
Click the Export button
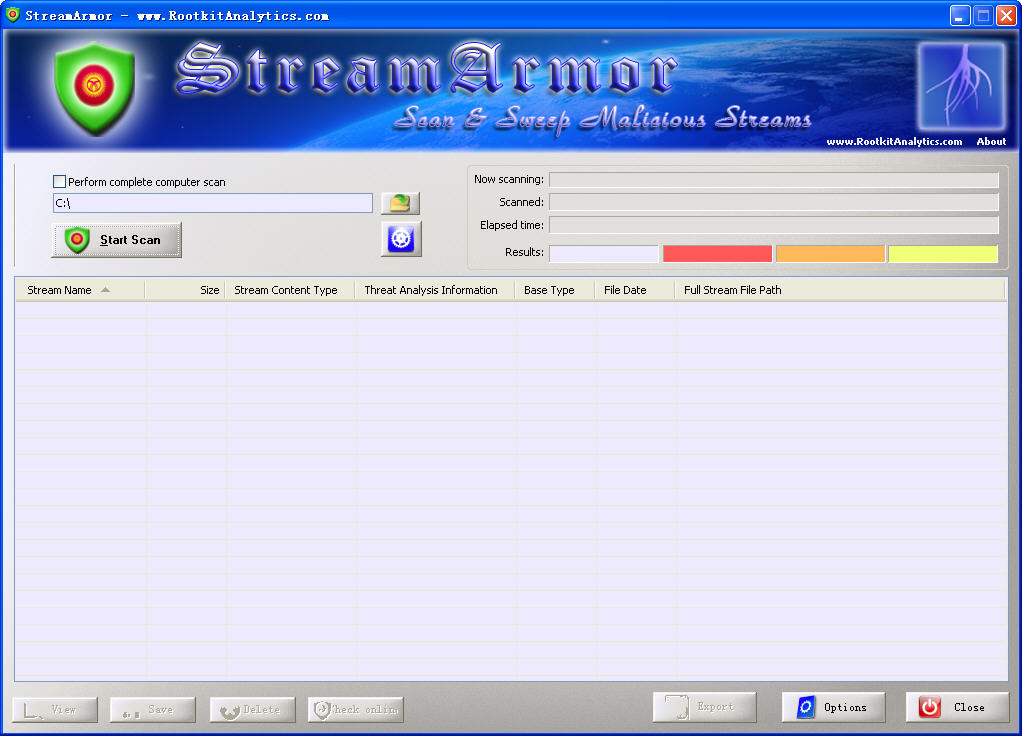(705, 707)
